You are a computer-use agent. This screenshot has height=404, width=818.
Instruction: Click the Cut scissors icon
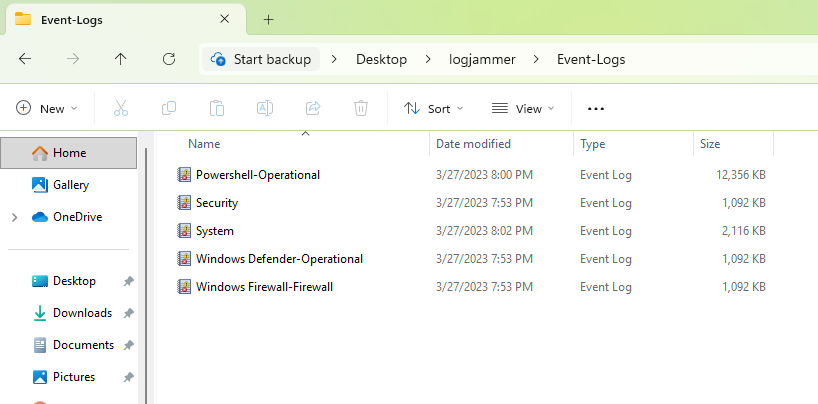[x=121, y=109]
